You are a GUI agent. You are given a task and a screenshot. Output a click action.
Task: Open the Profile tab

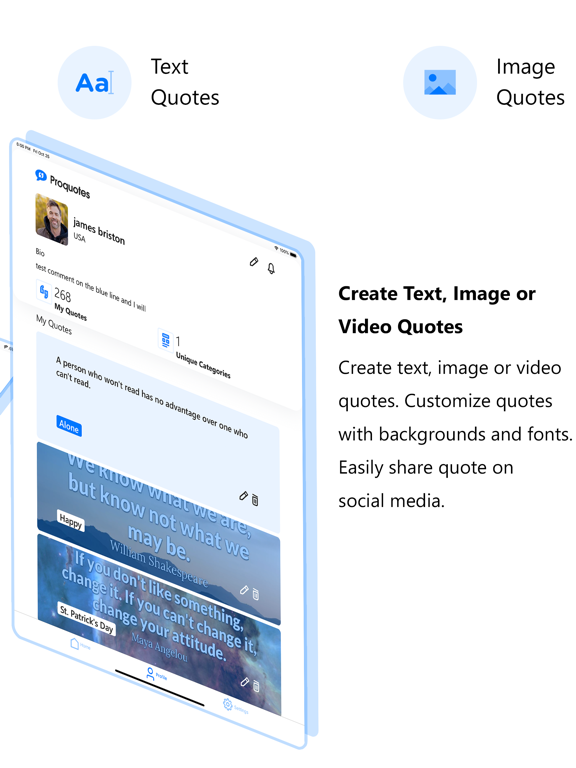click(x=156, y=674)
